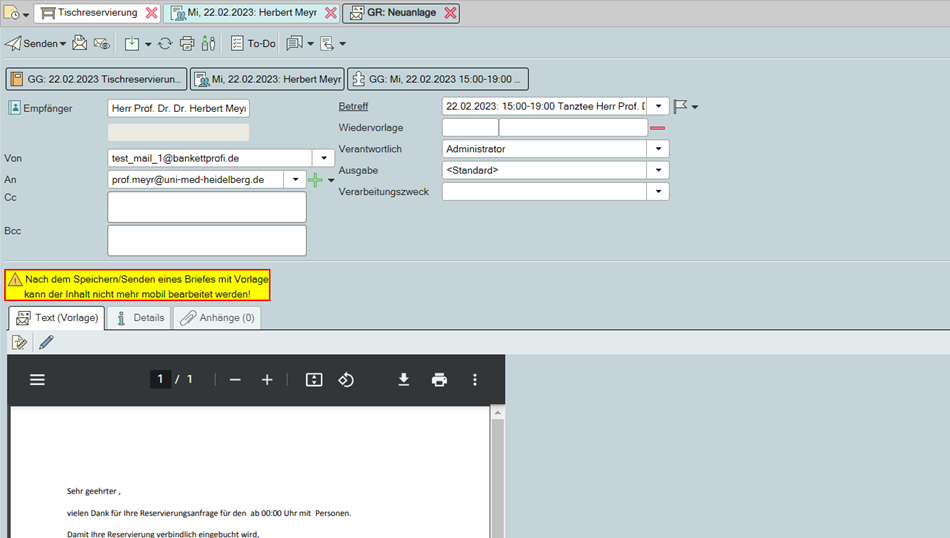Rotate the PDF page counterclockwise
Image resolution: width=950 pixels, height=538 pixels.
(346, 380)
